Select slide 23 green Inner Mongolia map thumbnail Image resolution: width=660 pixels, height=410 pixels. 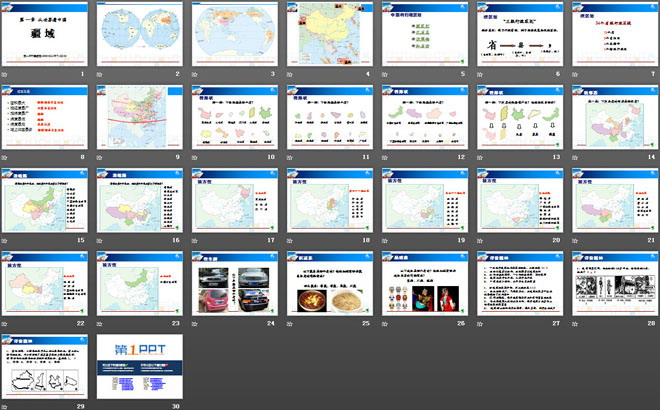pos(140,284)
